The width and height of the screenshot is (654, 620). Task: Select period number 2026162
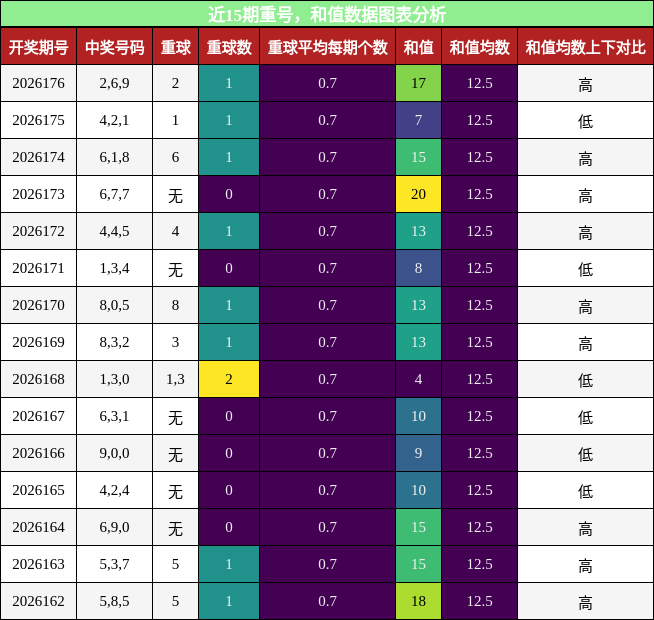38,601
